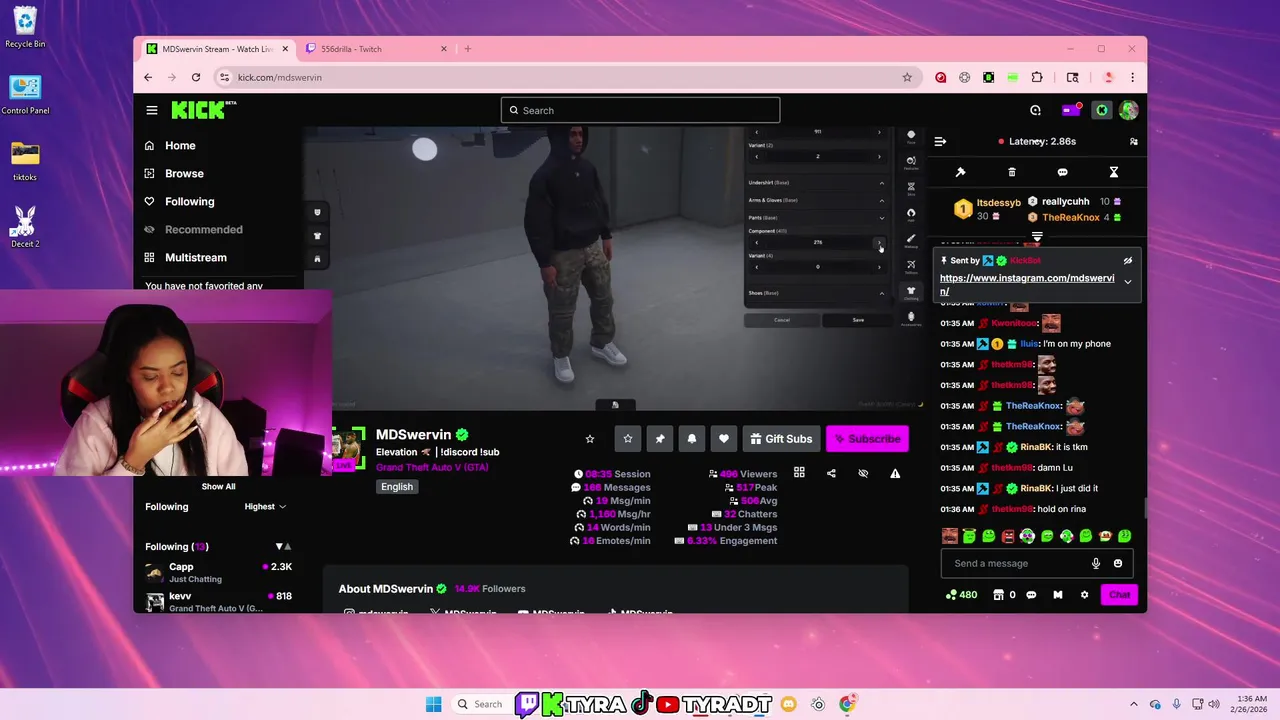The image size is (1280, 720).
Task: Increase Pants component value arrow
Action: [x=879, y=242]
